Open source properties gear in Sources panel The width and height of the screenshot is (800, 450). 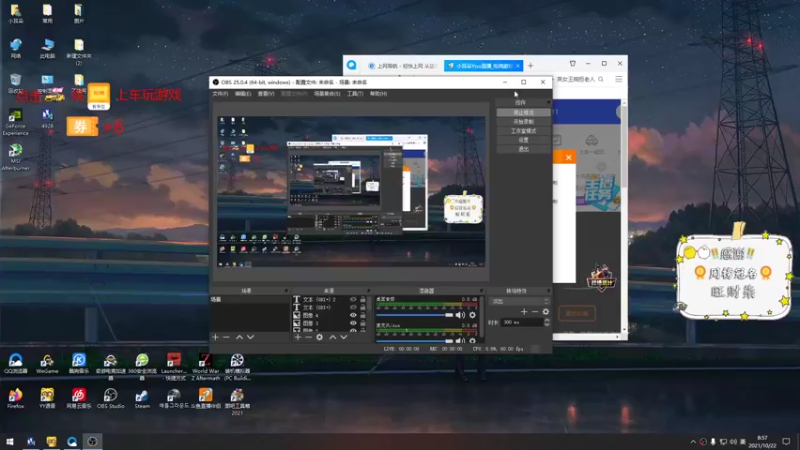(319, 337)
